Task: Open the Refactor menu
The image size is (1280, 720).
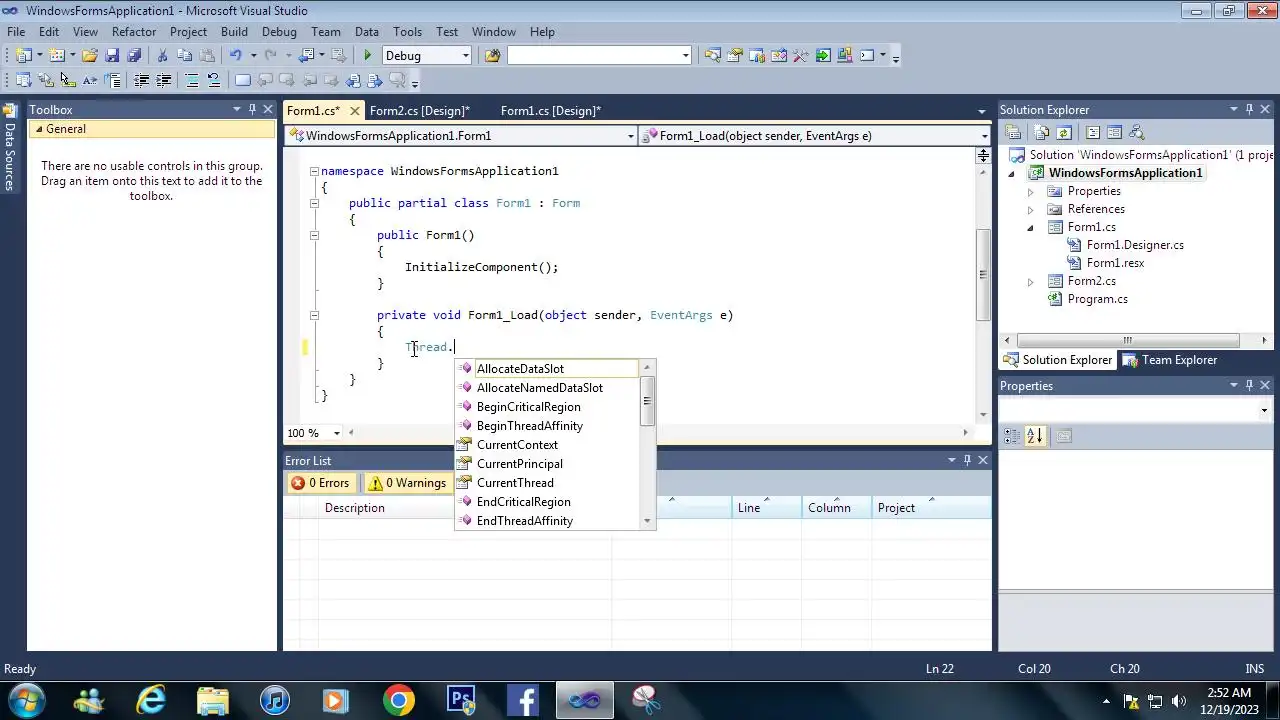Action: point(134,32)
